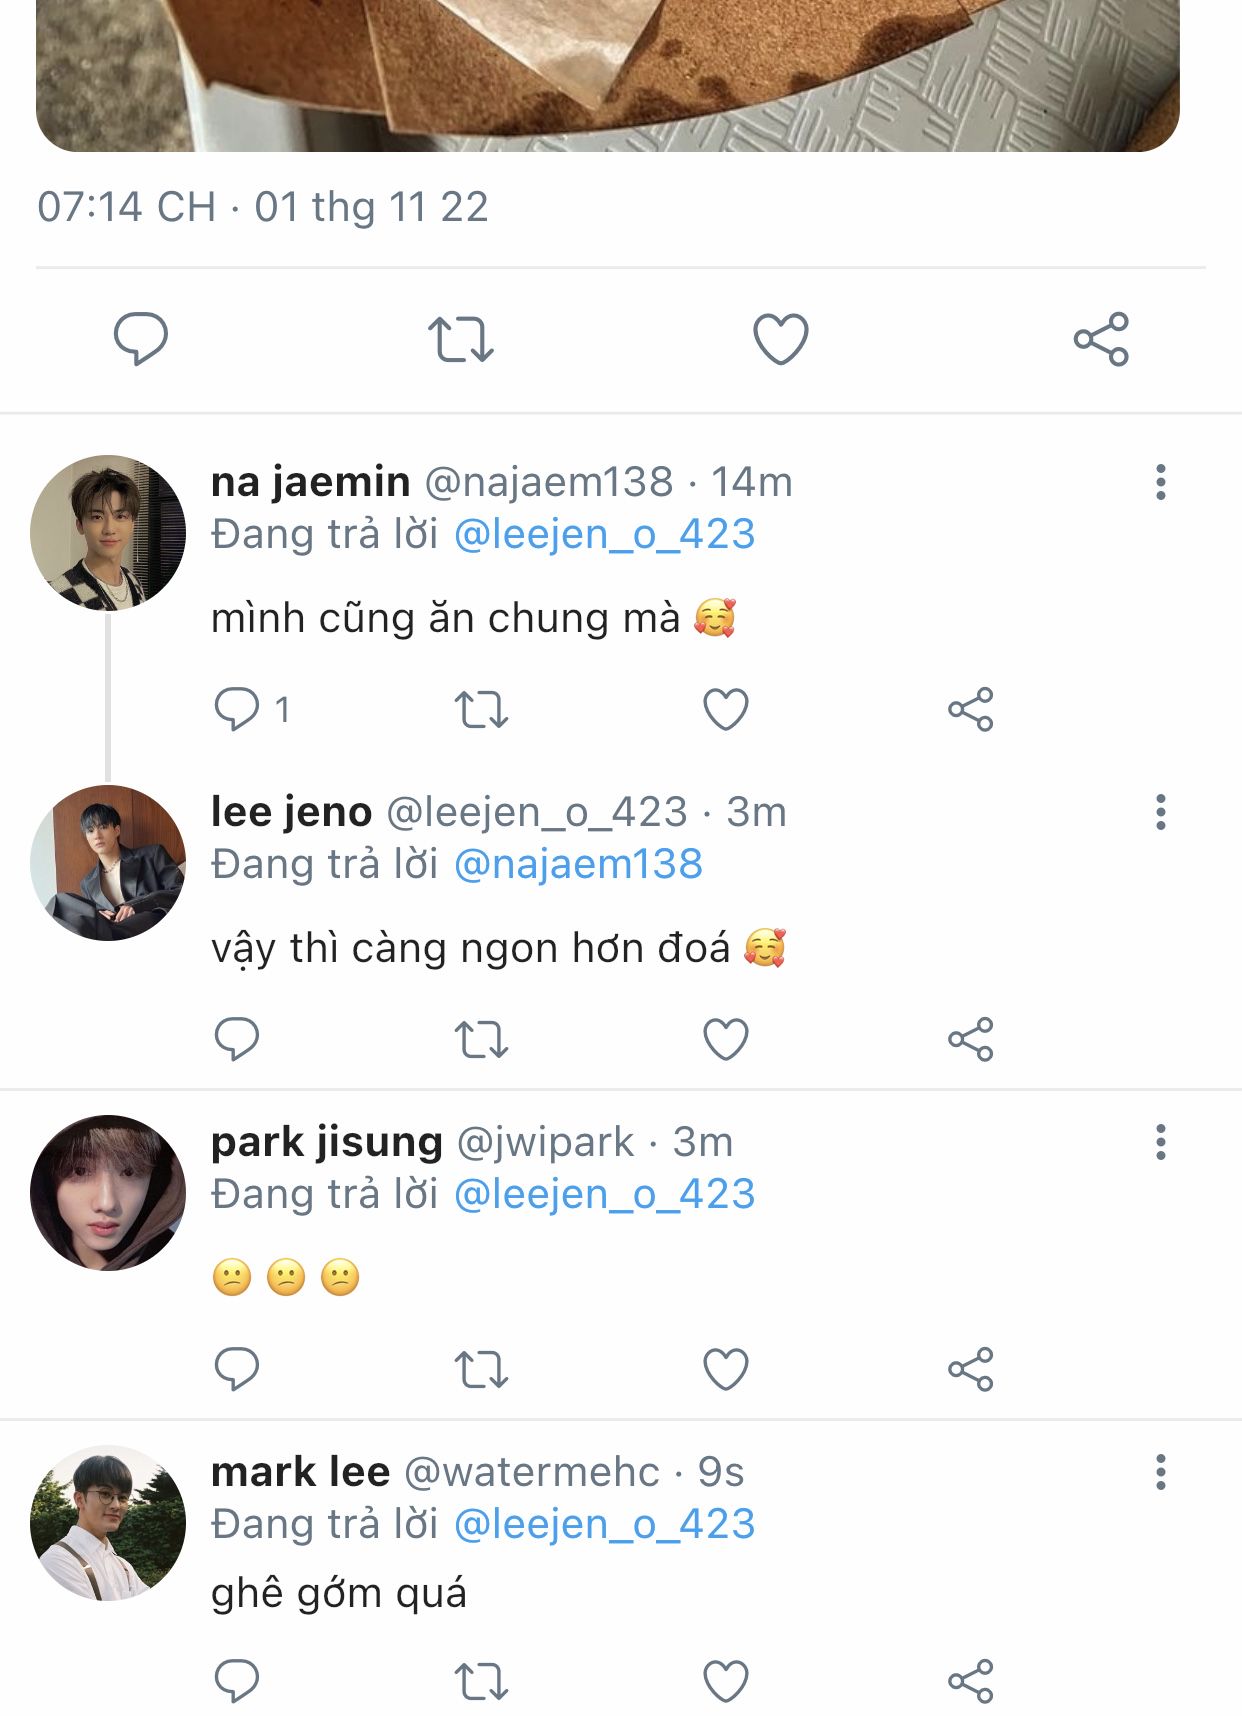The height and width of the screenshot is (1716, 1242).
Task: Like na jaemin's reply
Action: pyautogui.click(x=726, y=710)
